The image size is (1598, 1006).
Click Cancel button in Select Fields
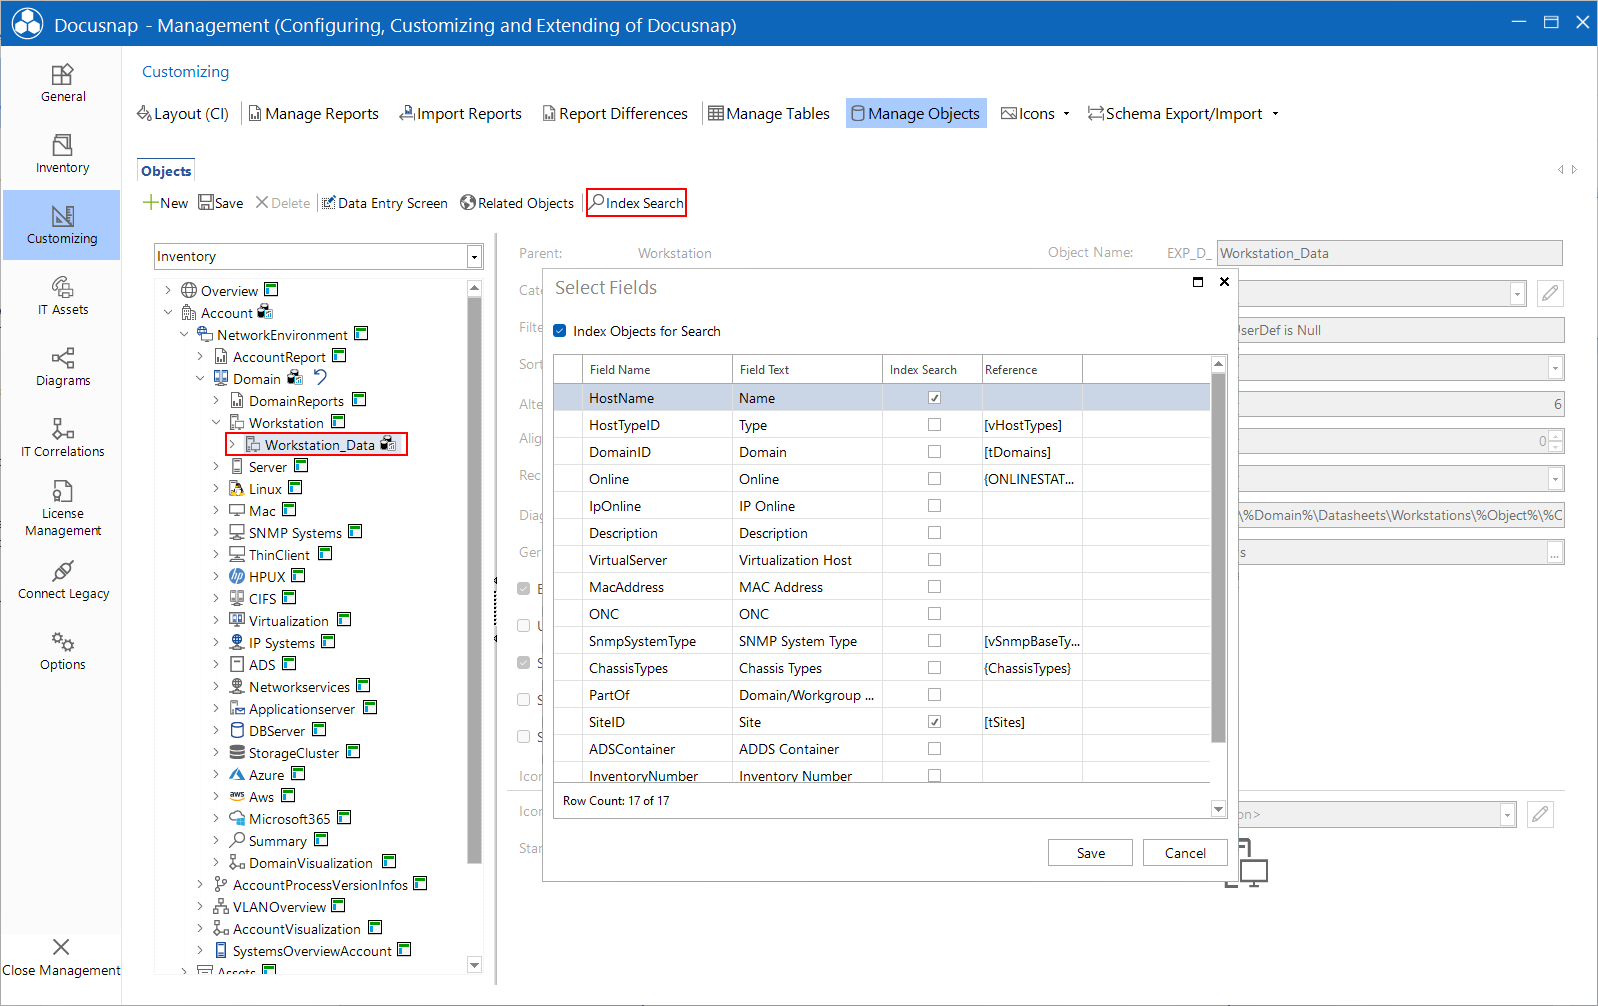pos(1185,853)
